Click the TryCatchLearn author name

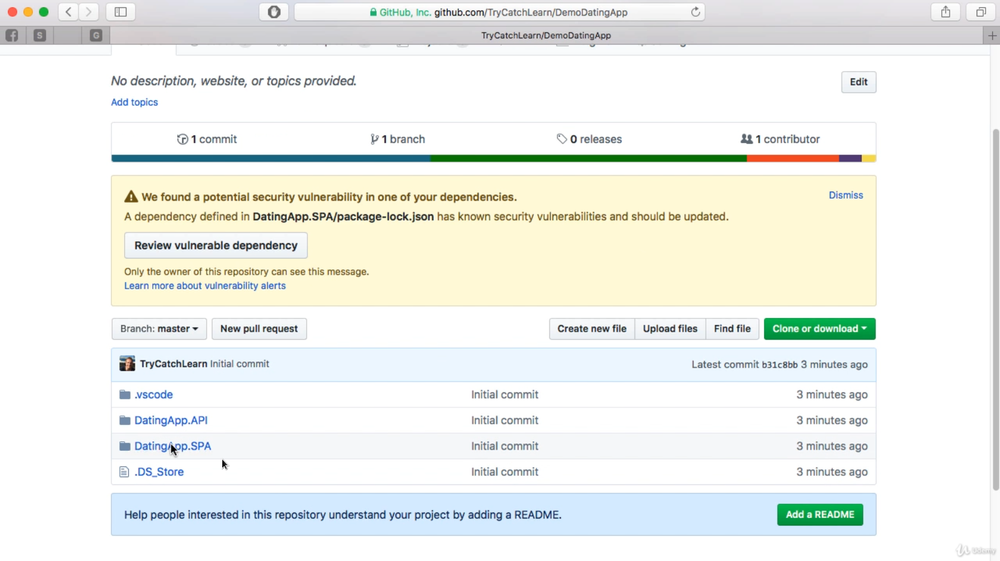[x=173, y=363]
